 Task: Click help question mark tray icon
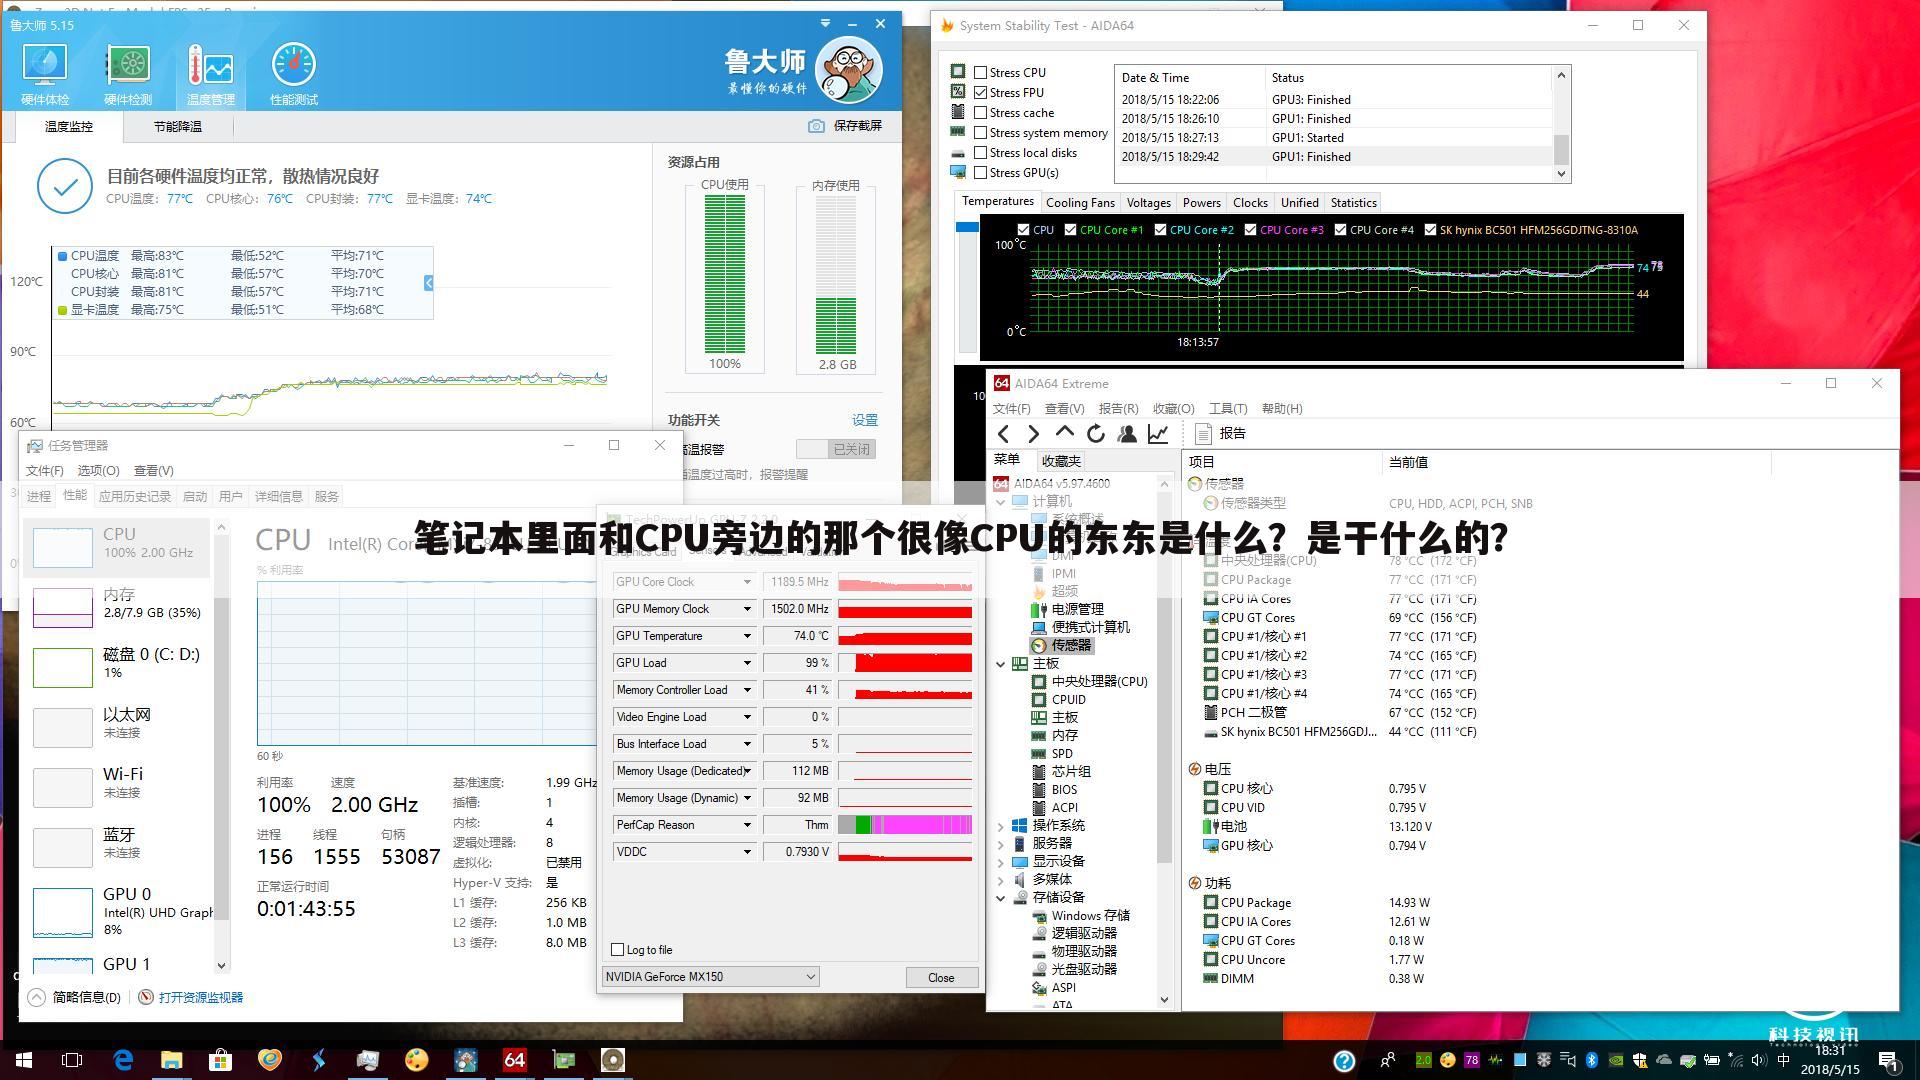click(1344, 1061)
